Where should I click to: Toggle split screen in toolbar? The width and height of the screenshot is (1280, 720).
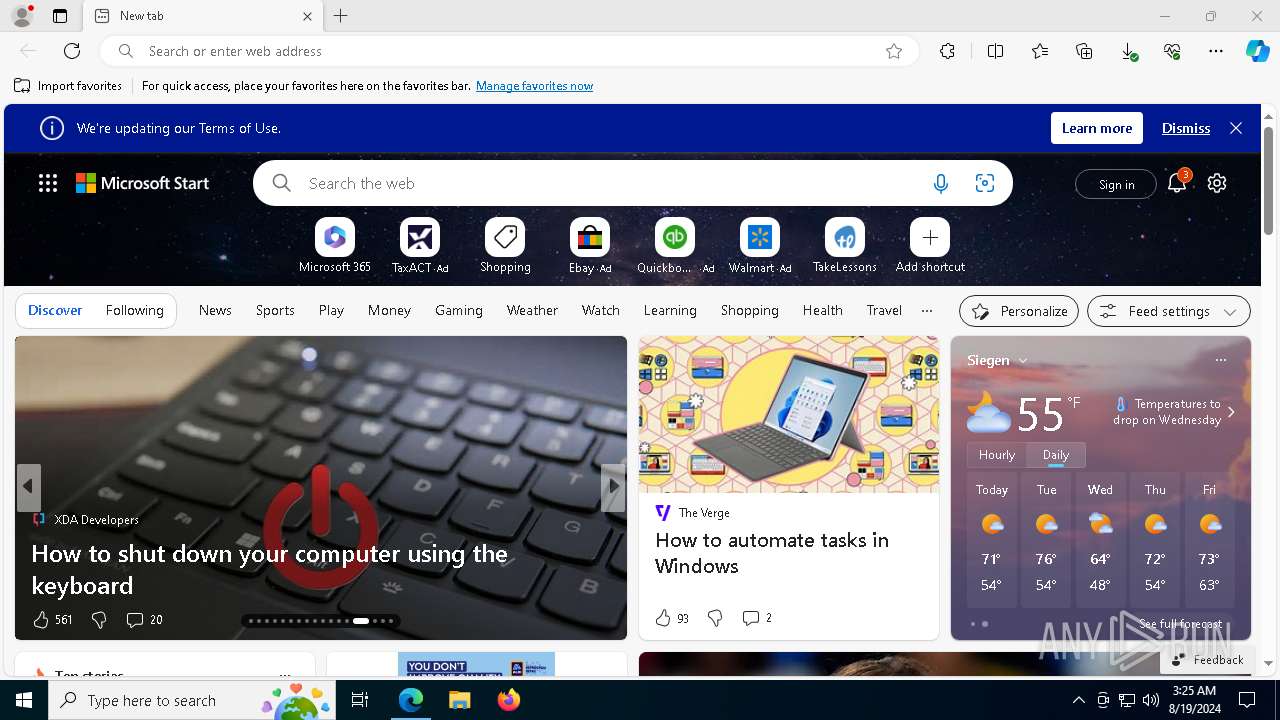click(x=995, y=51)
